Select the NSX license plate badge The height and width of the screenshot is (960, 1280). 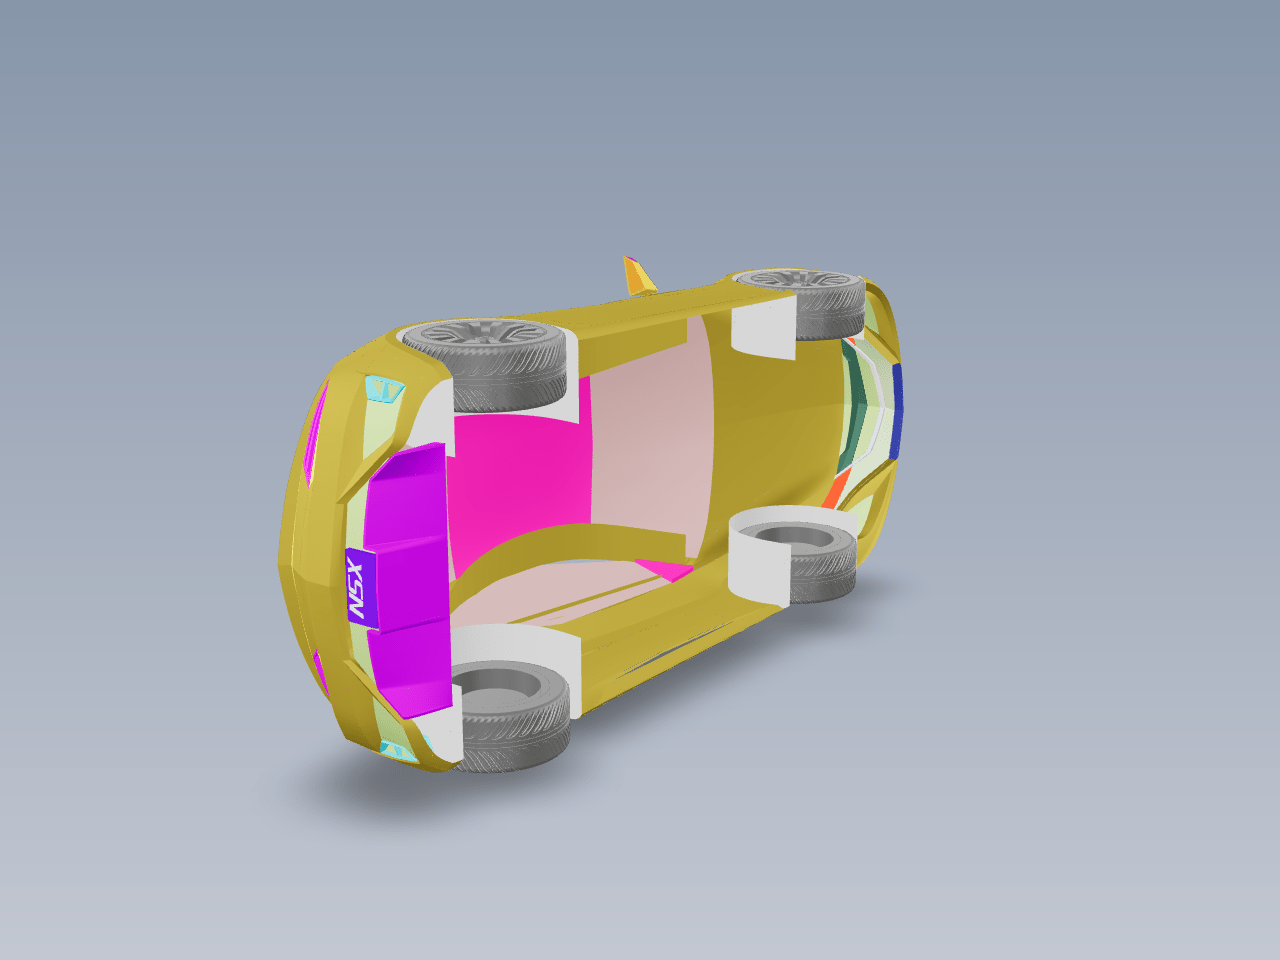(x=361, y=588)
